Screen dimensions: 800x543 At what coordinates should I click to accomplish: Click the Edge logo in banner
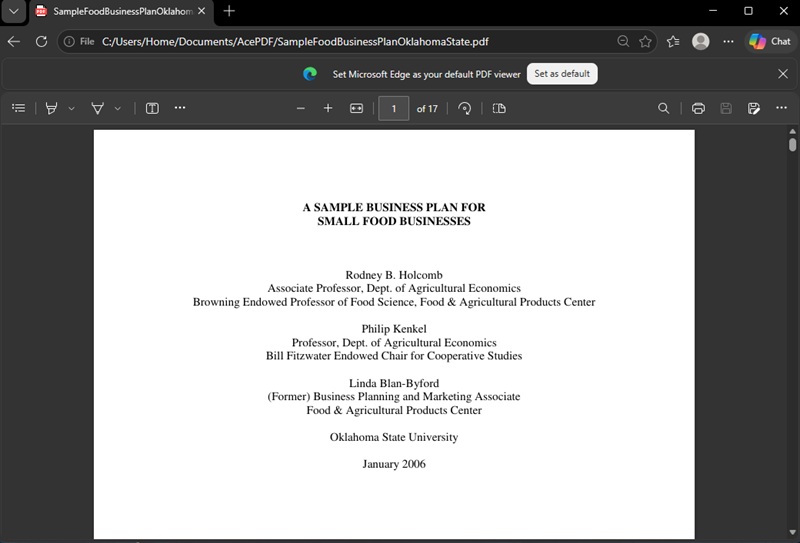coord(310,74)
